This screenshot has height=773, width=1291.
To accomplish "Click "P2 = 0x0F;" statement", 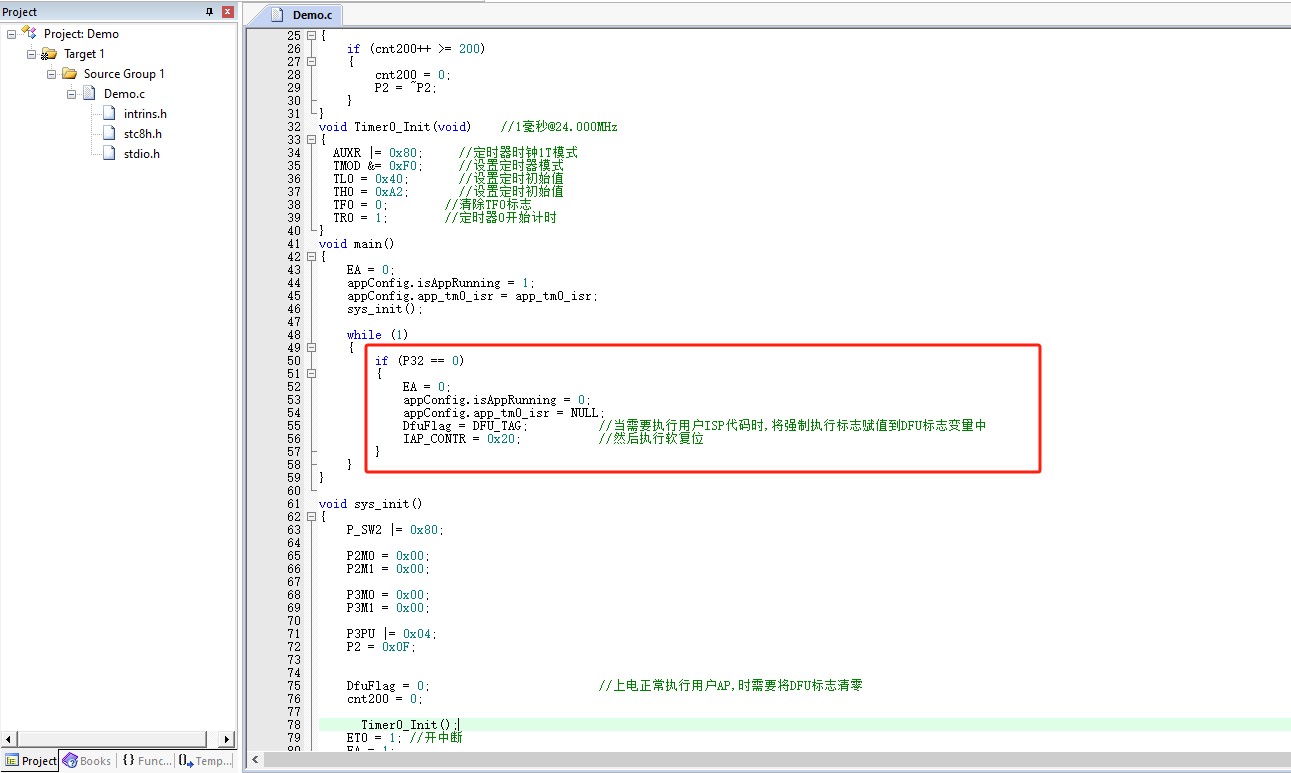I will [381, 646].
